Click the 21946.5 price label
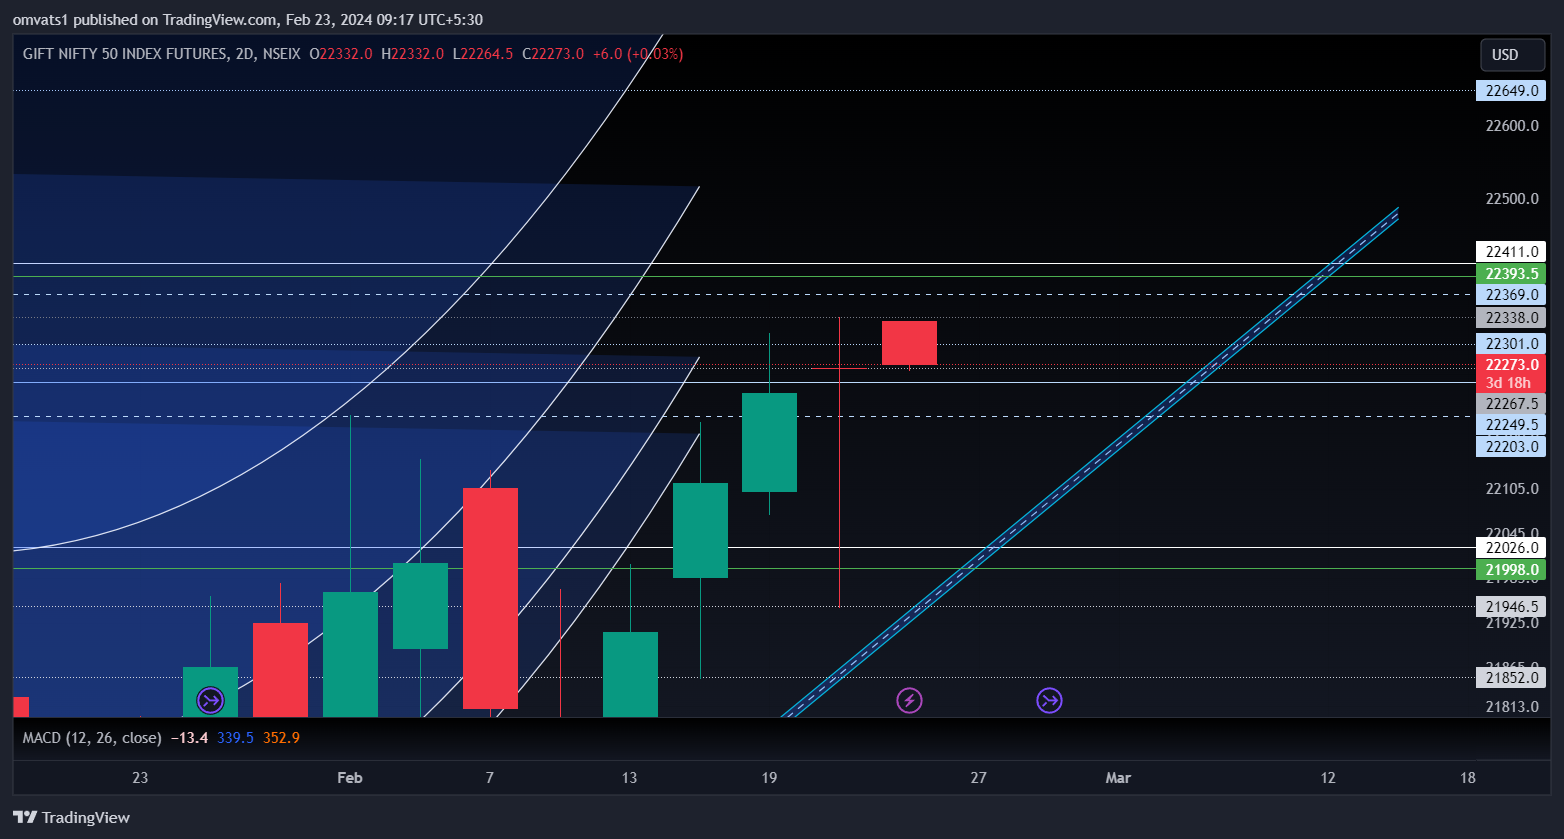This screenshot has height=839, width=1564. tap(1511, 606)
